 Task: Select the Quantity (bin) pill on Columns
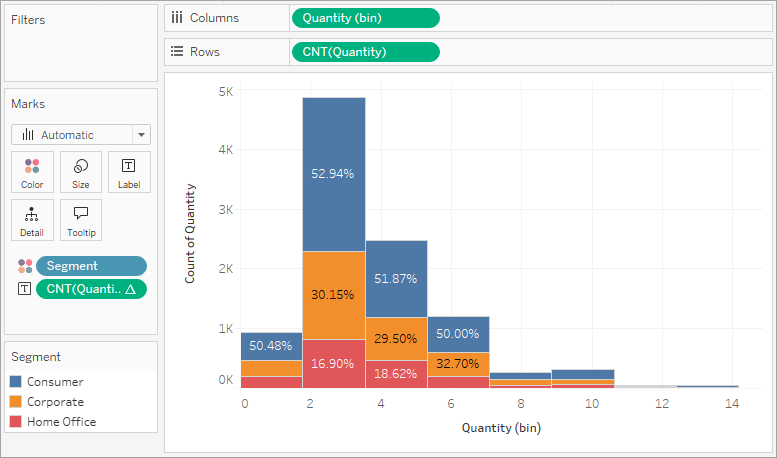(x=366, y=18)
